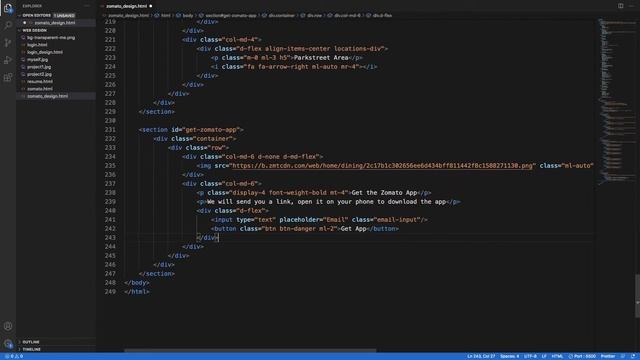Click UTF-8 encoding in status bar

530,356
